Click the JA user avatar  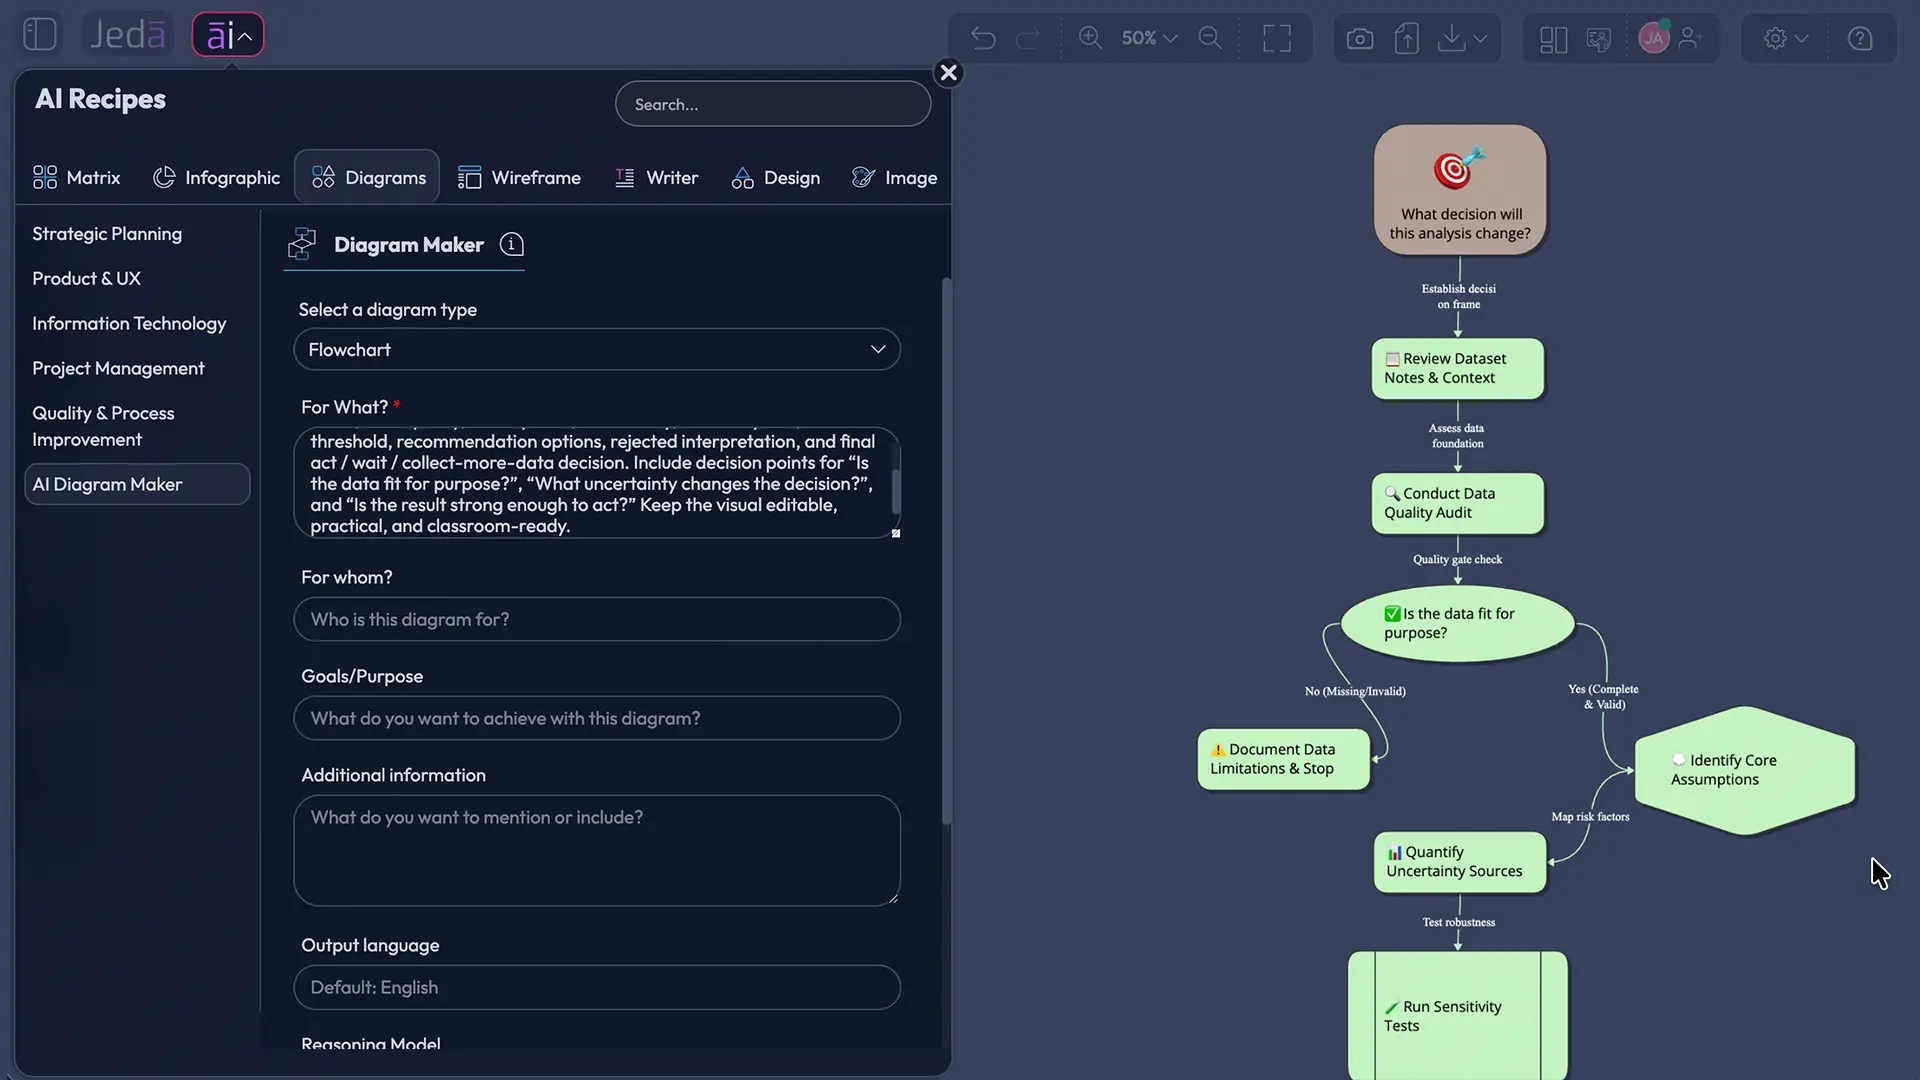tap(1654, 38)
